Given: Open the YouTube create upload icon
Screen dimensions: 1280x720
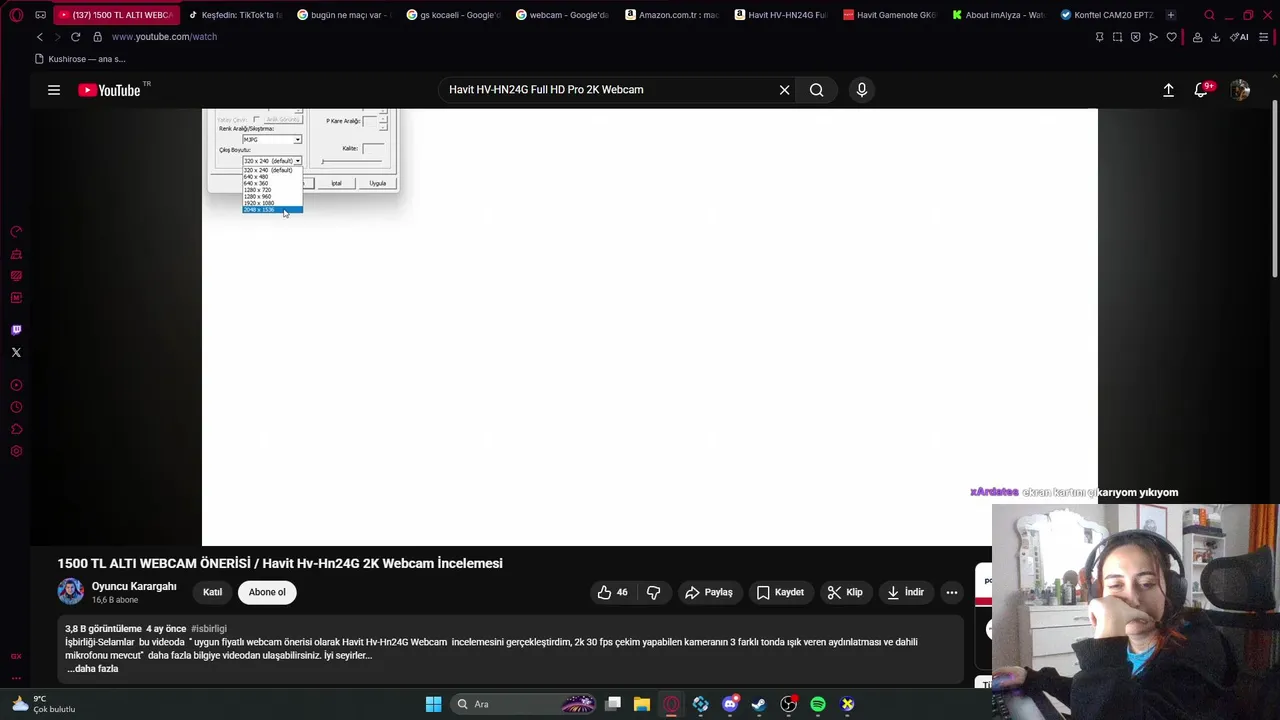Looking at the screenshot, I should pyautogui.click(x=1168, y=90).
